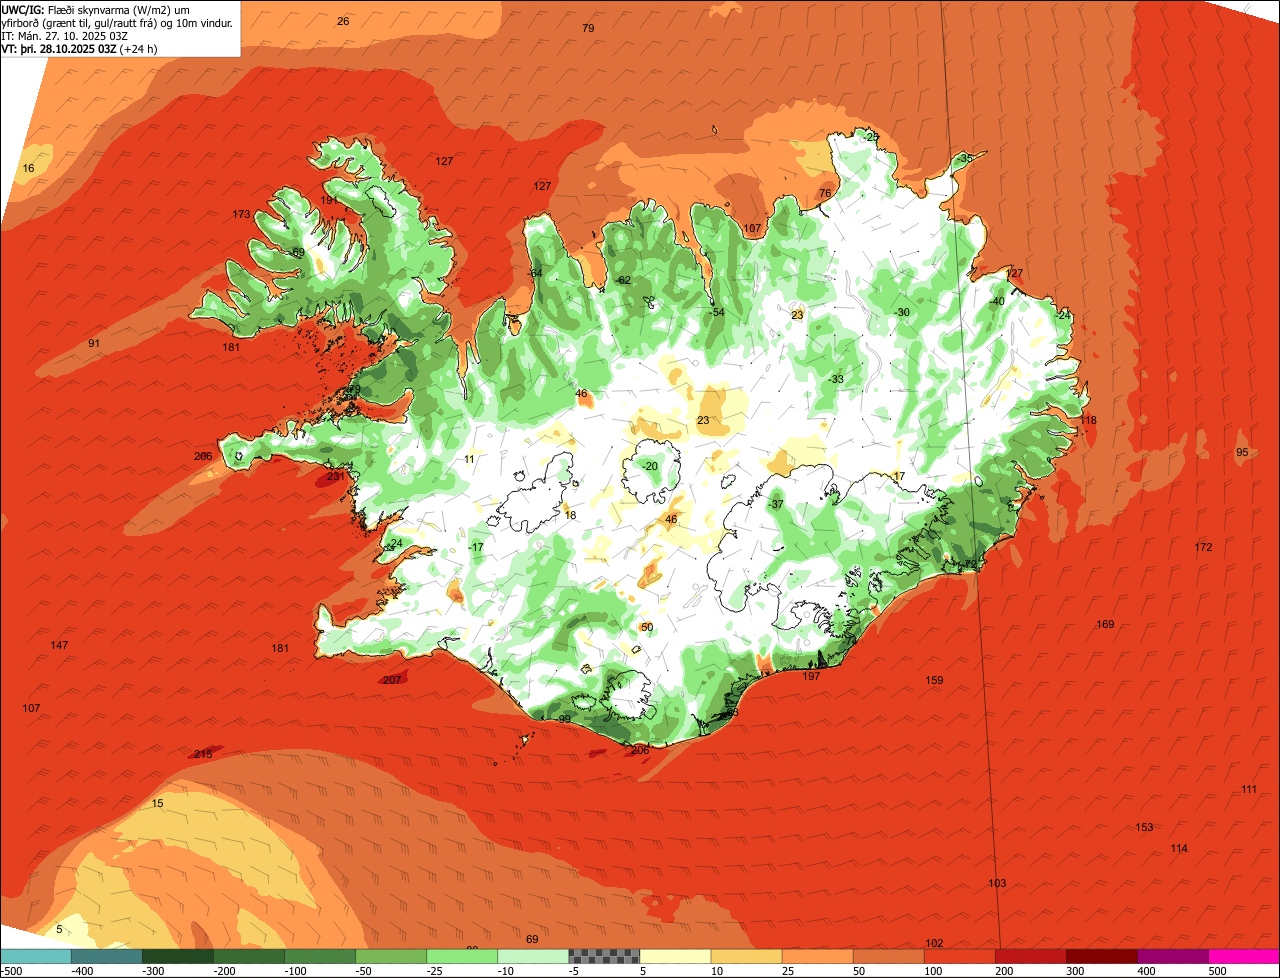Select the map value '114'
Screen dimensions: 1280x978
click(x=1179, y=848)
